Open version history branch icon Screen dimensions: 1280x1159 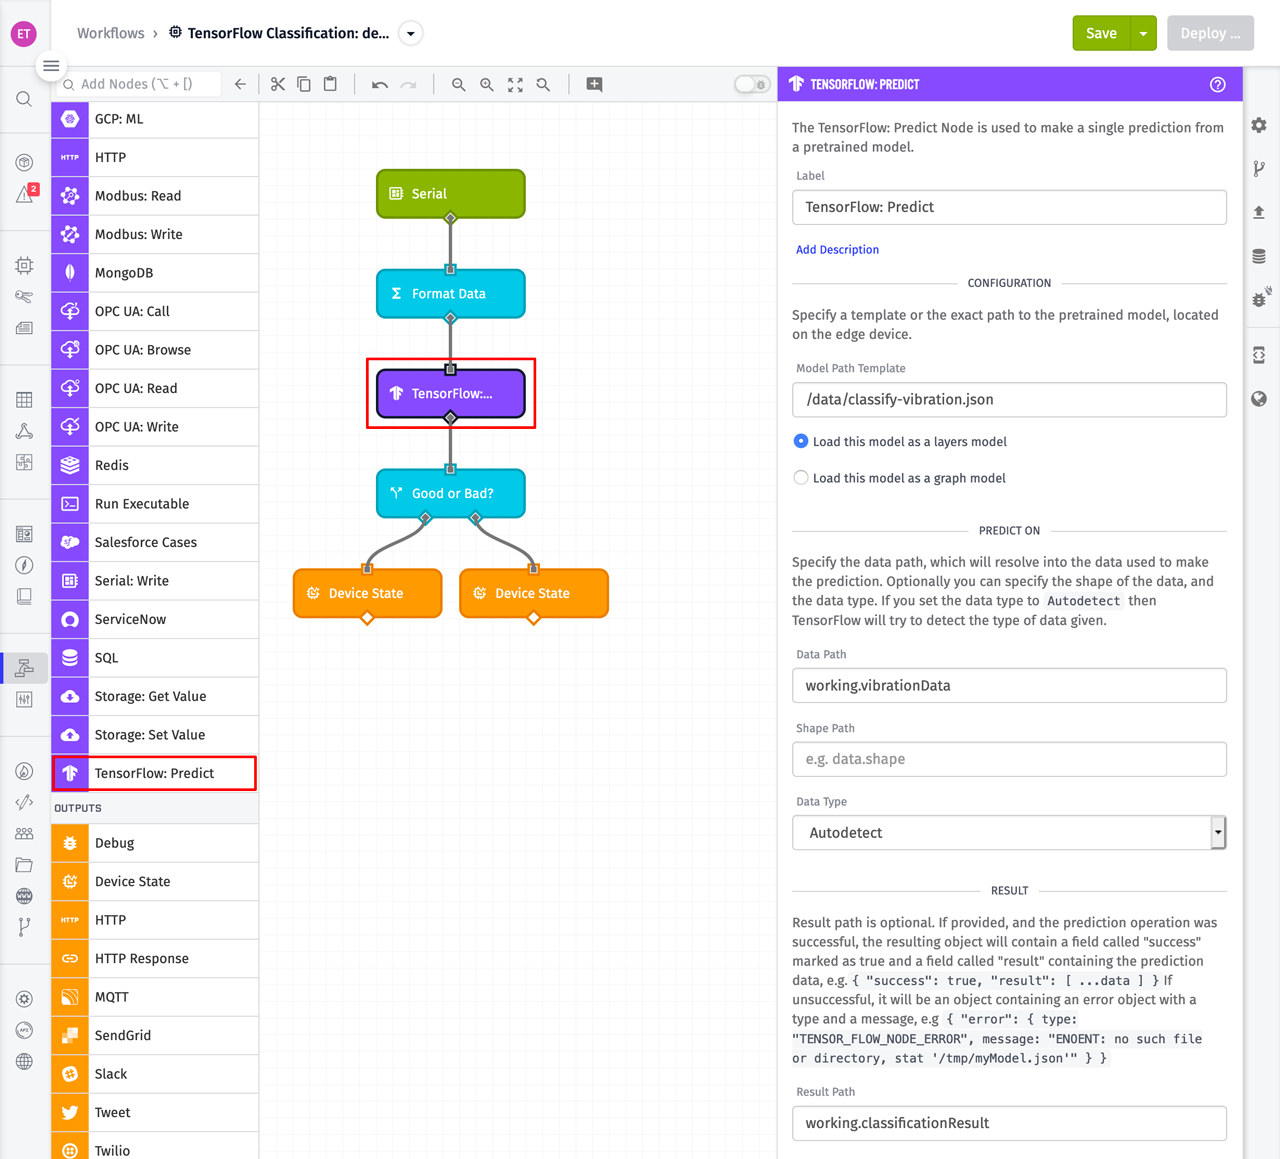point(1258,168)
